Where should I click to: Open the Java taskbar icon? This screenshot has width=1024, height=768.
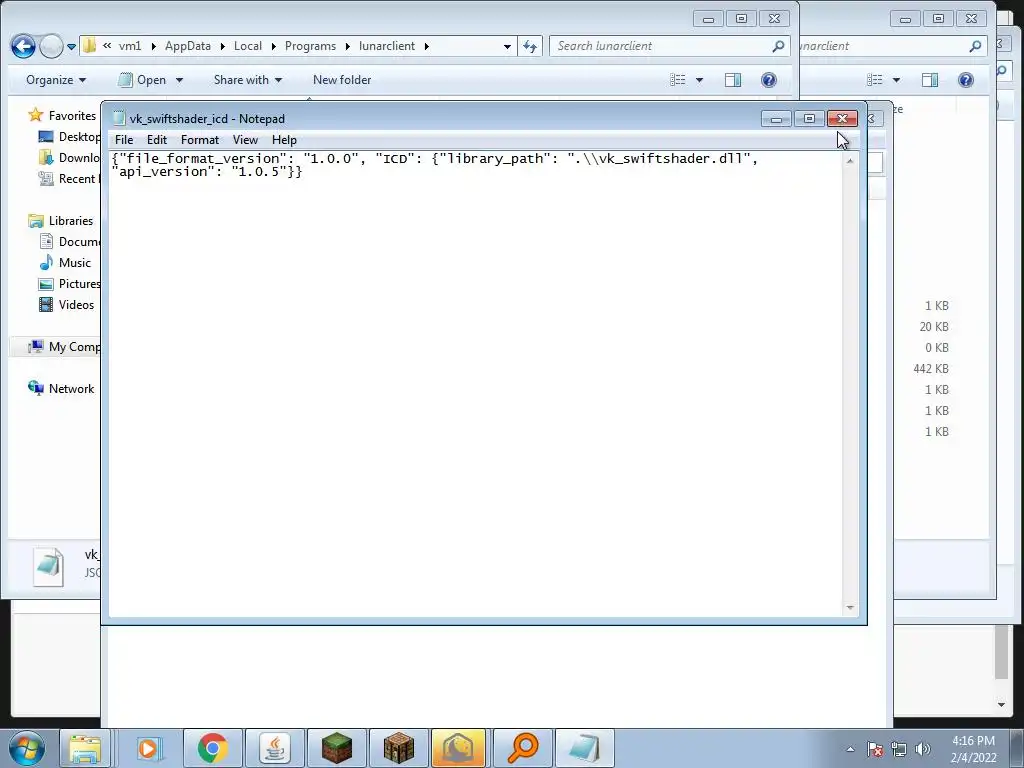coord(275,748)
